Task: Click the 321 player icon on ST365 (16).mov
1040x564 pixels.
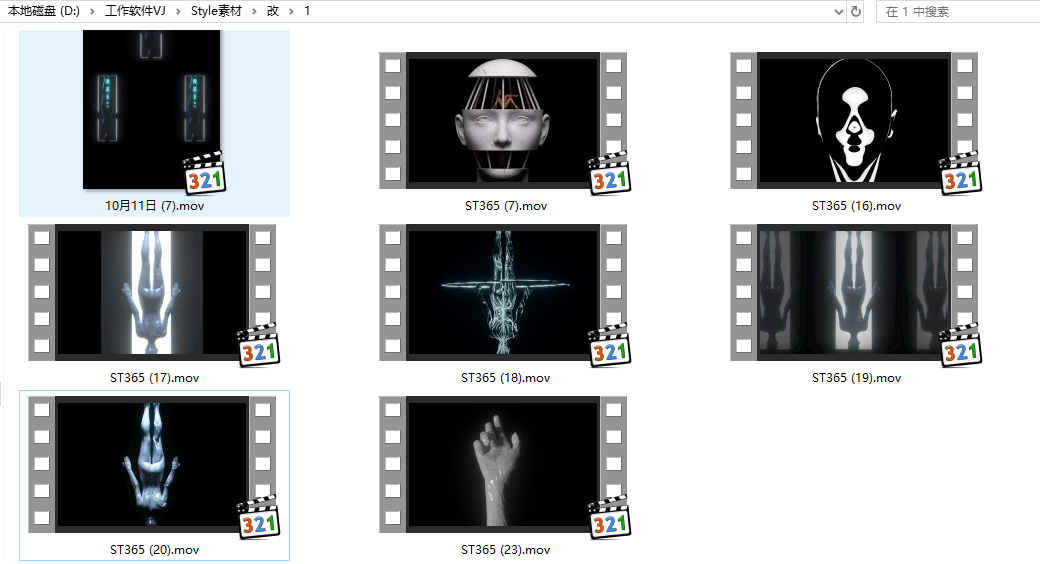Action: [960, 174]
